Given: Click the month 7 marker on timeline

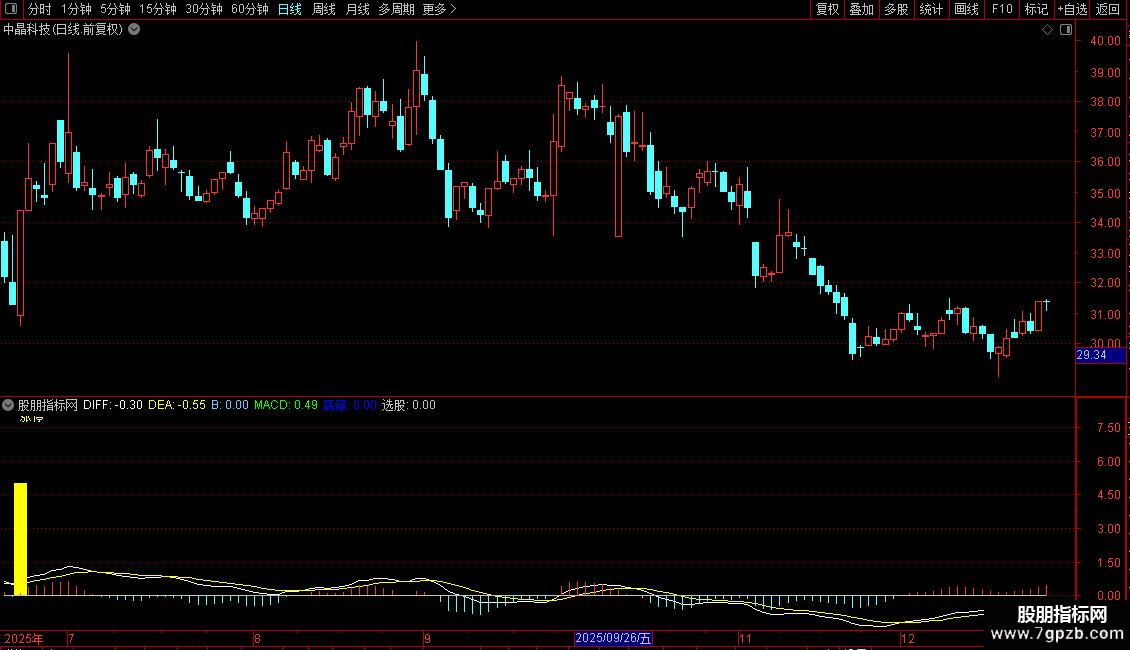Looking at the screenshot, I should click(71, 638).
